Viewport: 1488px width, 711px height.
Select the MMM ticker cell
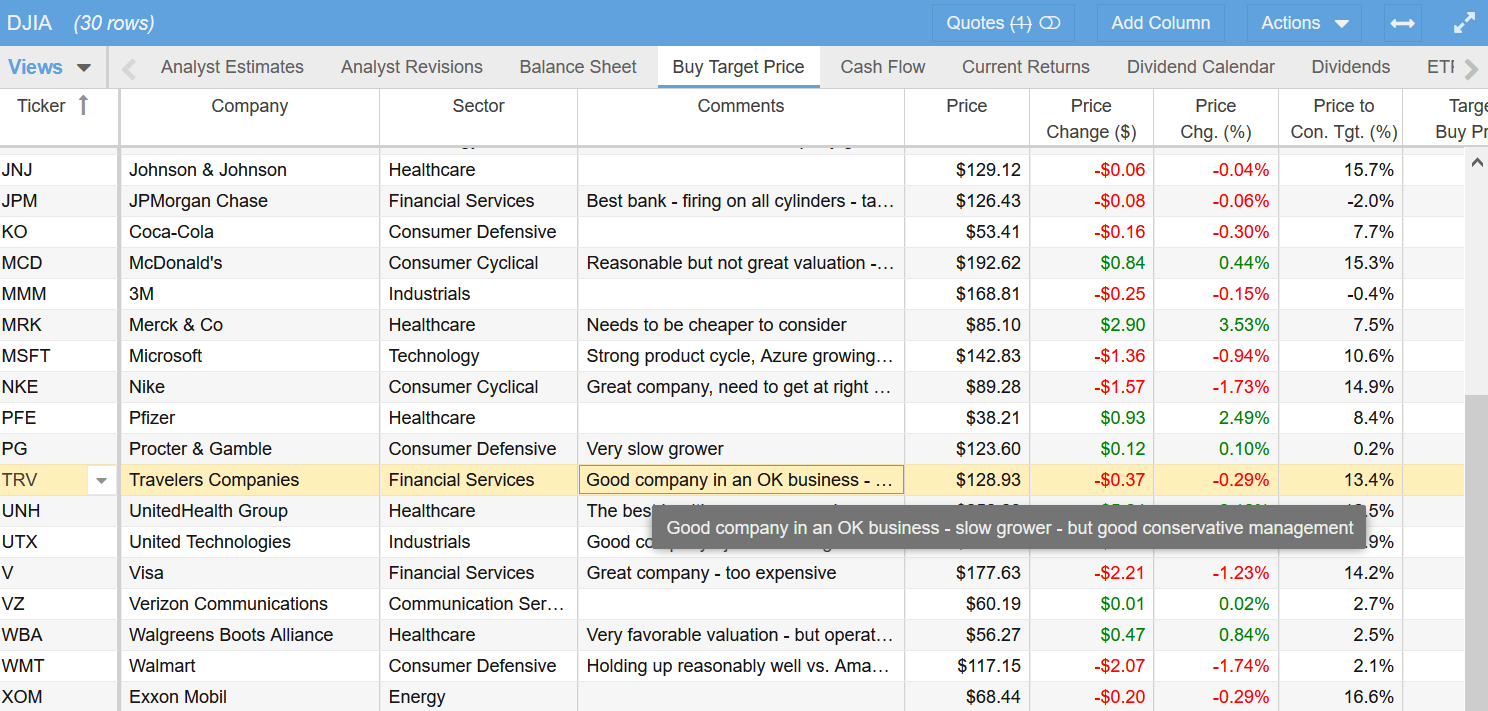point(59,294)
